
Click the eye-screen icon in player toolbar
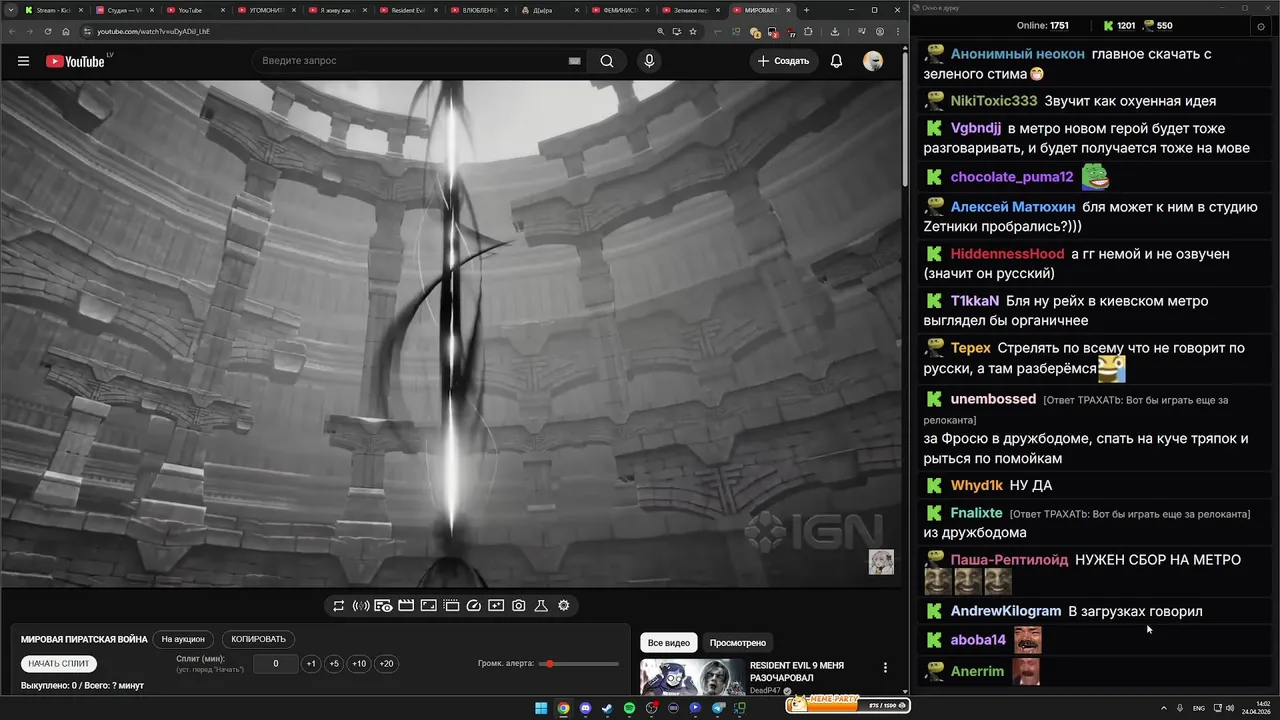[x=383, y=606]
